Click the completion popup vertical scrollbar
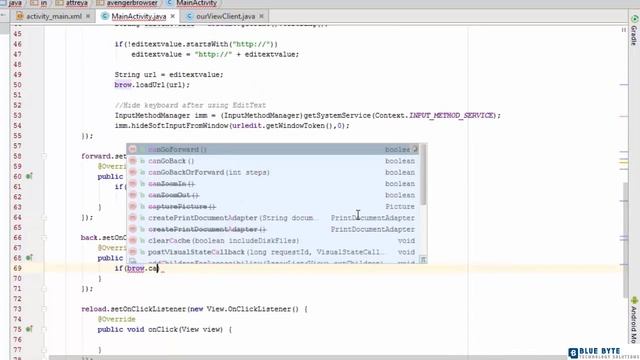The height and width of the screenshot is (360, 640). point(423,175)
